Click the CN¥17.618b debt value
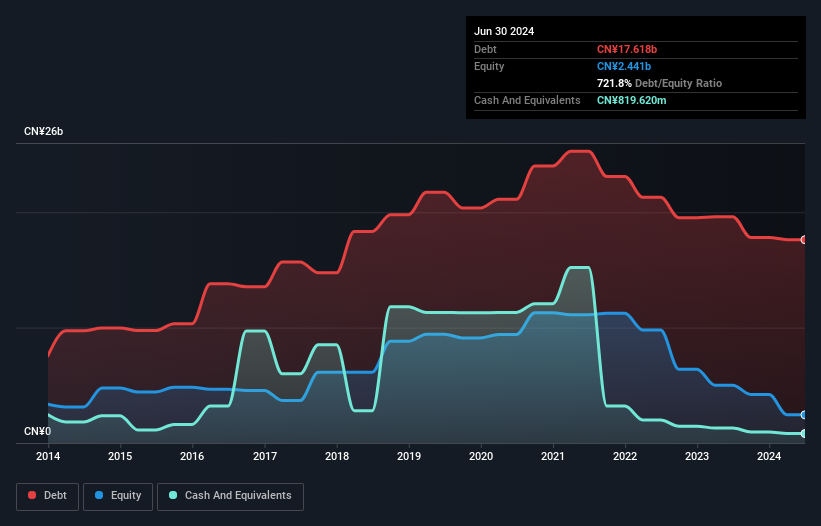This screenshot has height=526, width=821. click(627, 49)
